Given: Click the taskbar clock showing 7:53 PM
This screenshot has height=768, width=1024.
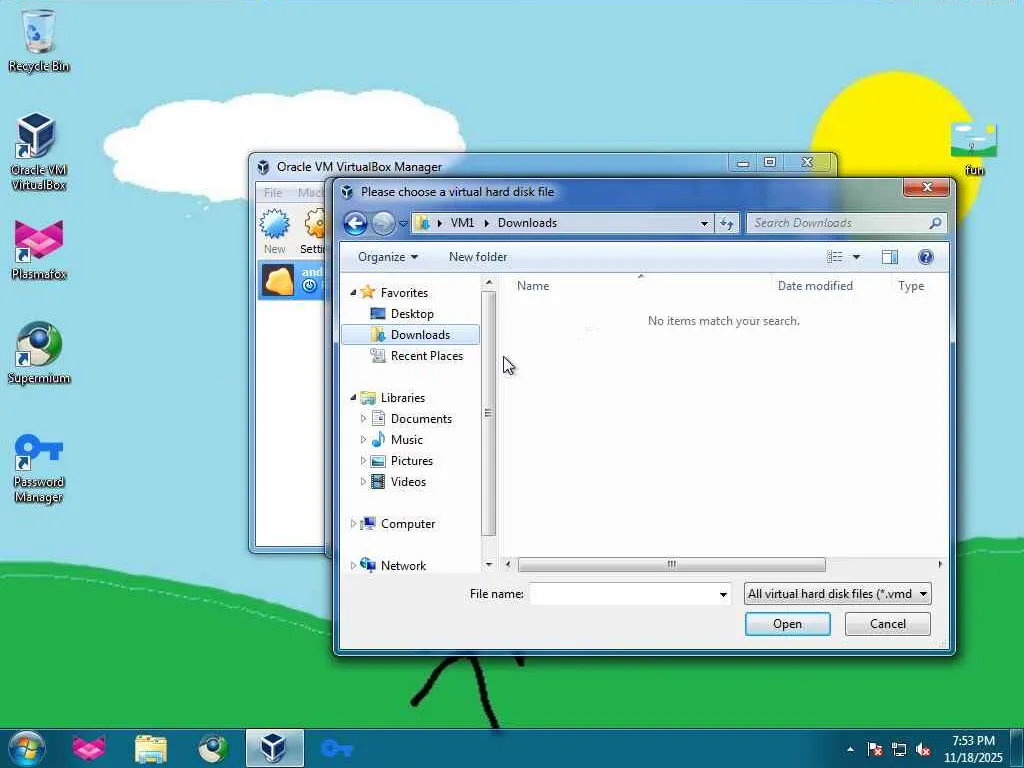Looking at the screenshot, I should pos(972,748).
